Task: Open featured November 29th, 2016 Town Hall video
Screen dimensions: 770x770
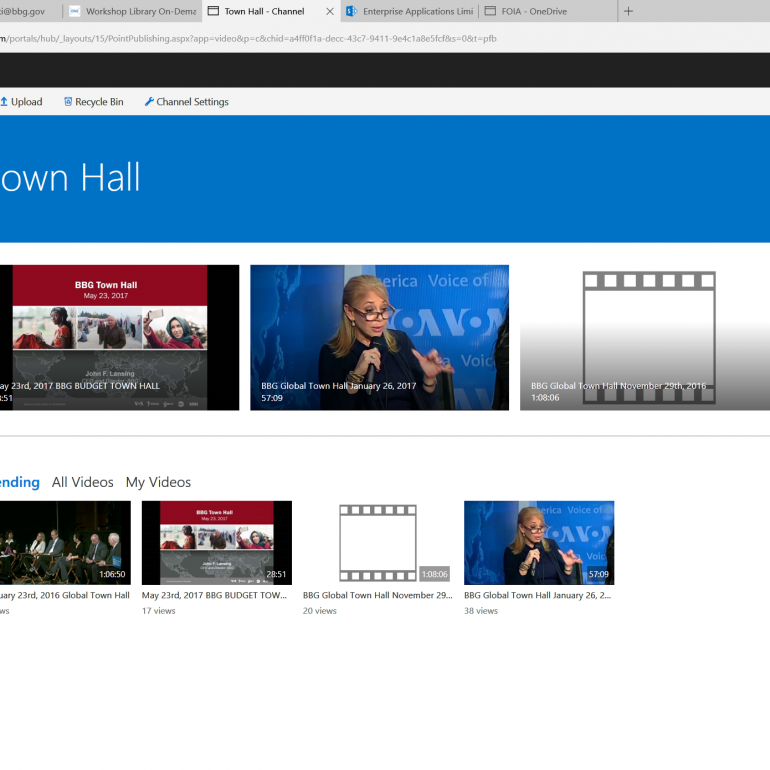Action: pos(645,337)
